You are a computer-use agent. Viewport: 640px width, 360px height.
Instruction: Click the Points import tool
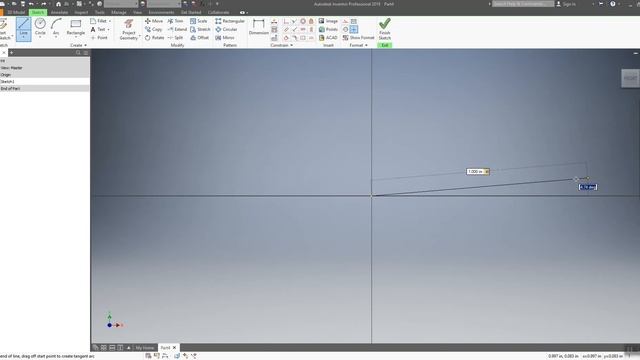point(328,29)
